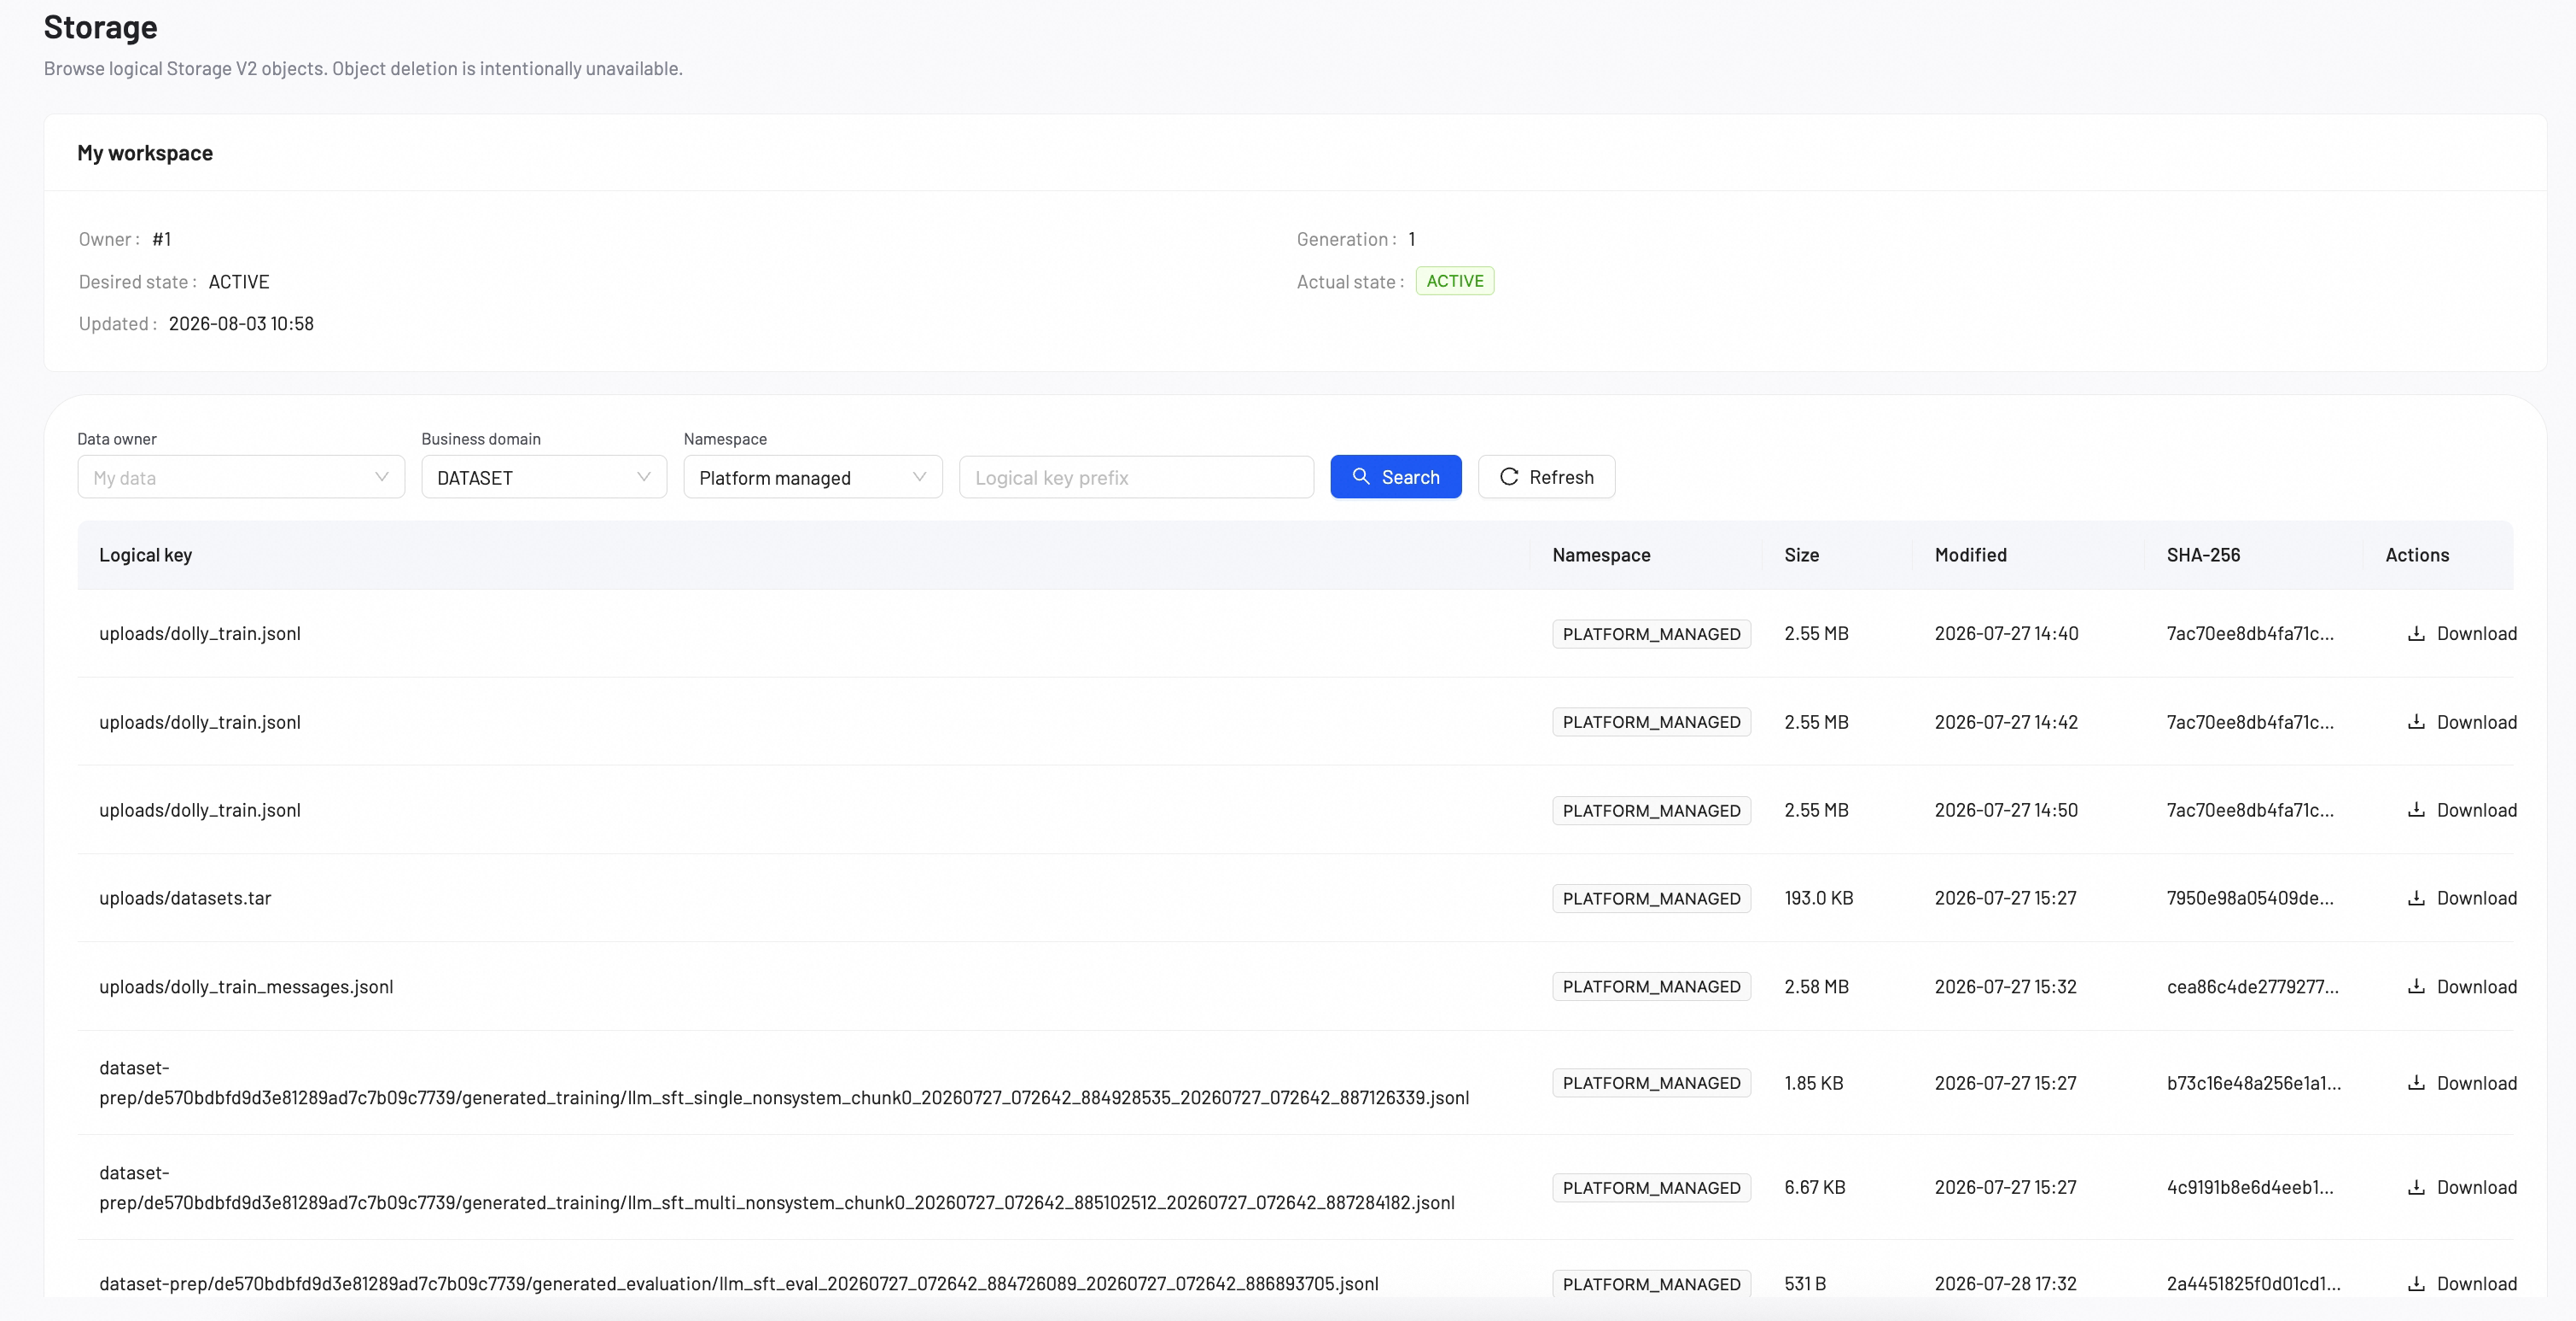The image size is (2576, 1321).
Task: Open the Namespace Platform managed dropdown
Action: (x=813, y=477)
